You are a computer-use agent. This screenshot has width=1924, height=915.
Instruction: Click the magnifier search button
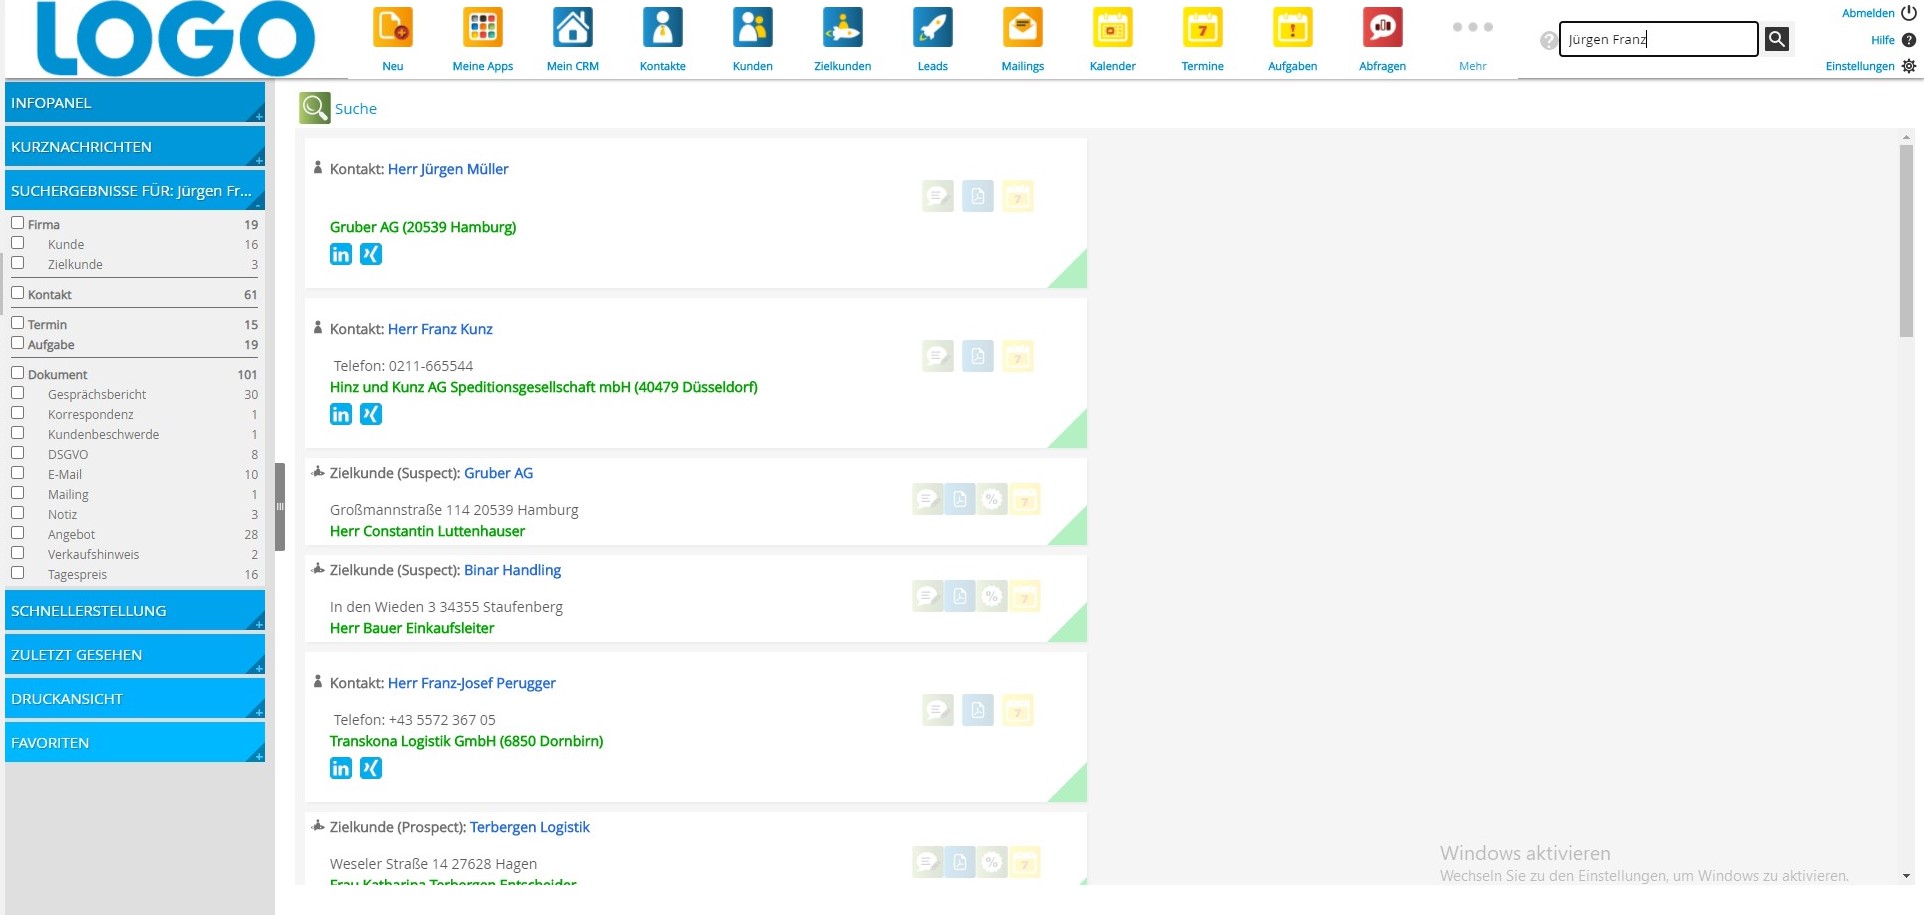click(1777, 39)
